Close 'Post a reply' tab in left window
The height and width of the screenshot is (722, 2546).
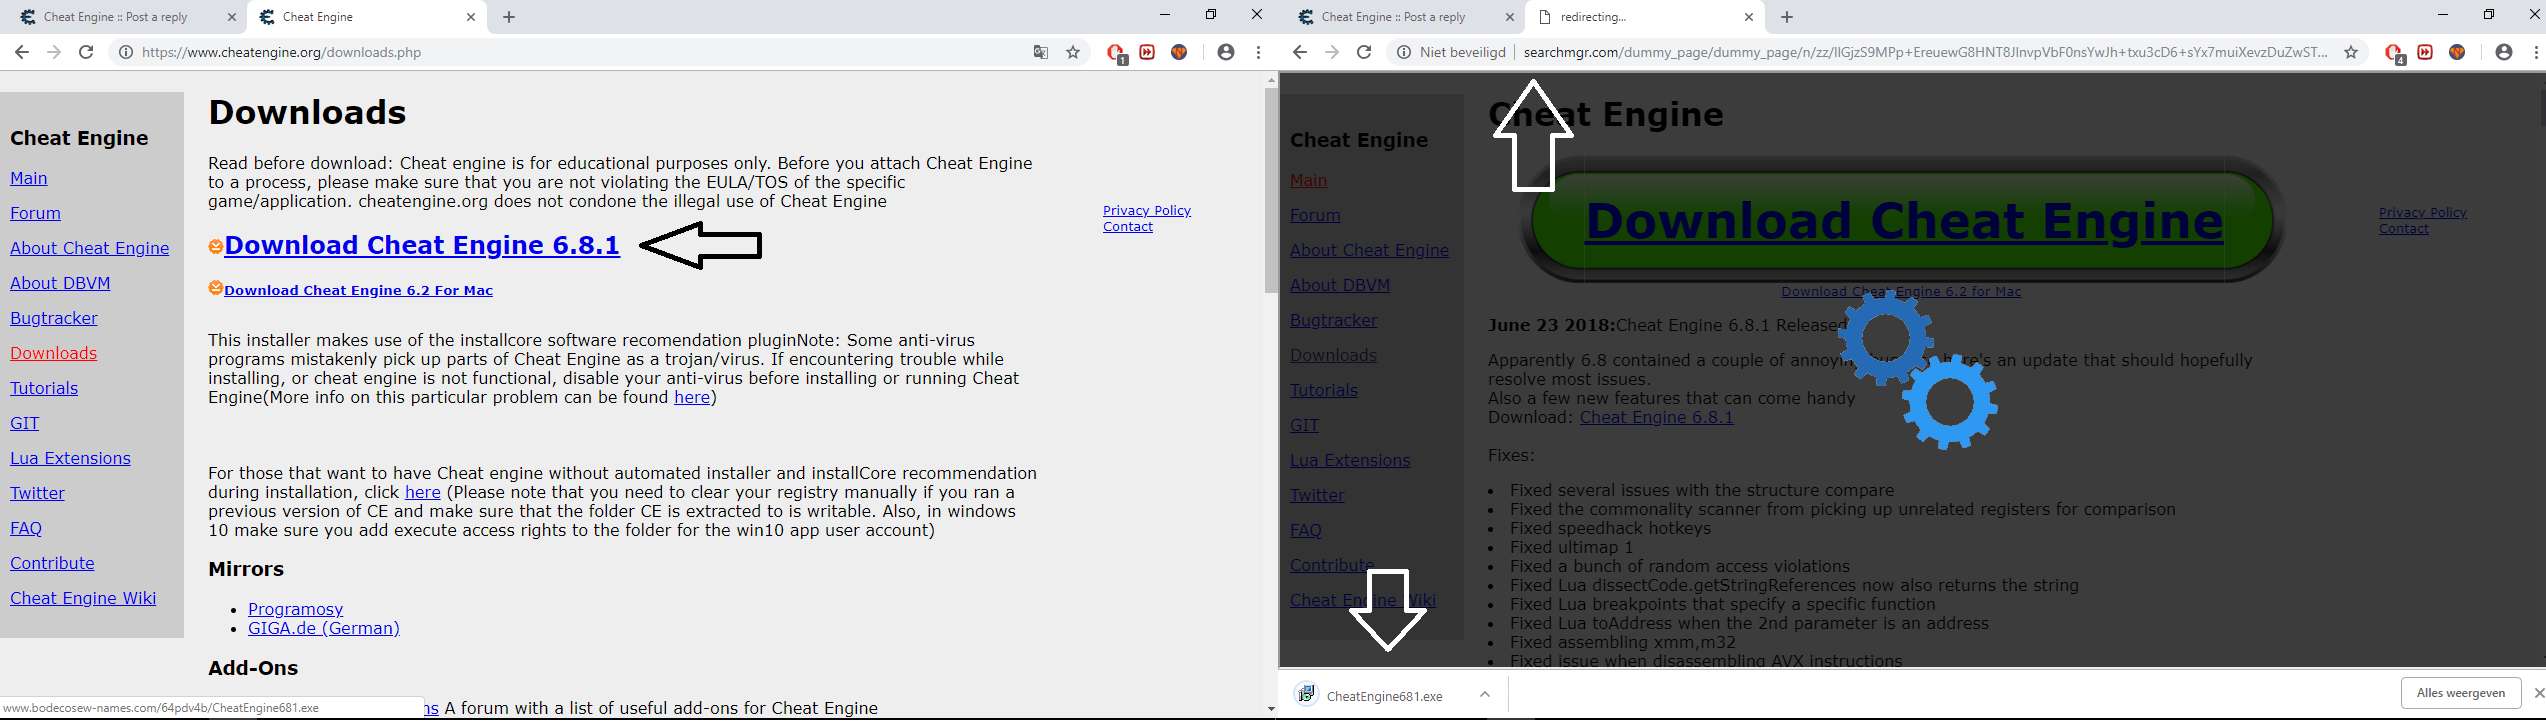pos(232,17)
